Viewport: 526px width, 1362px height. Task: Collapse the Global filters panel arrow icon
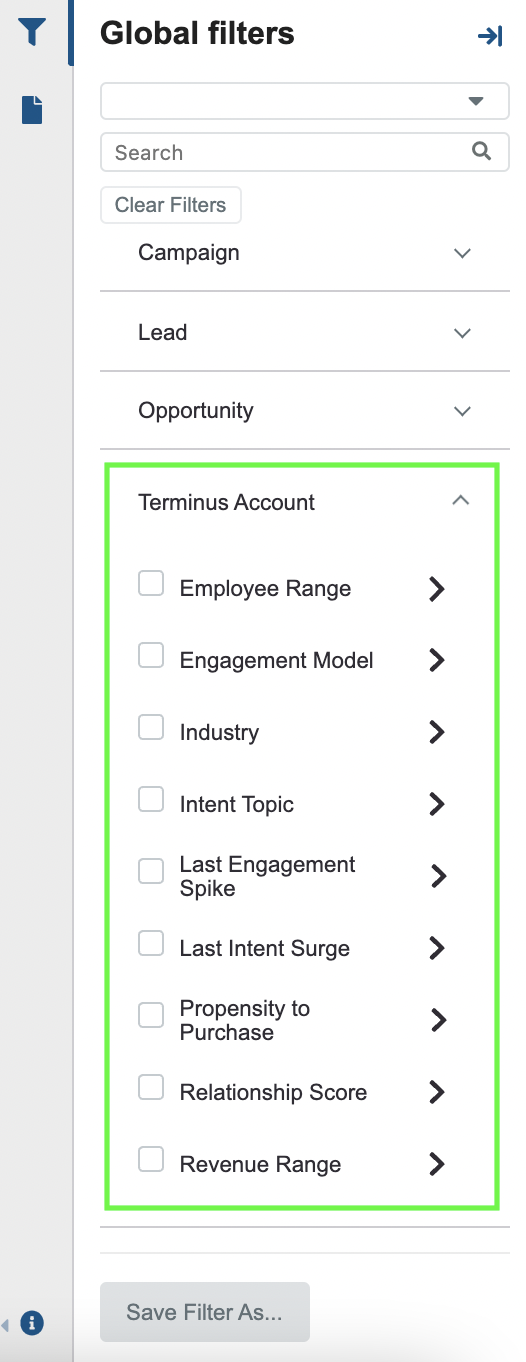[x=490, y=37]
